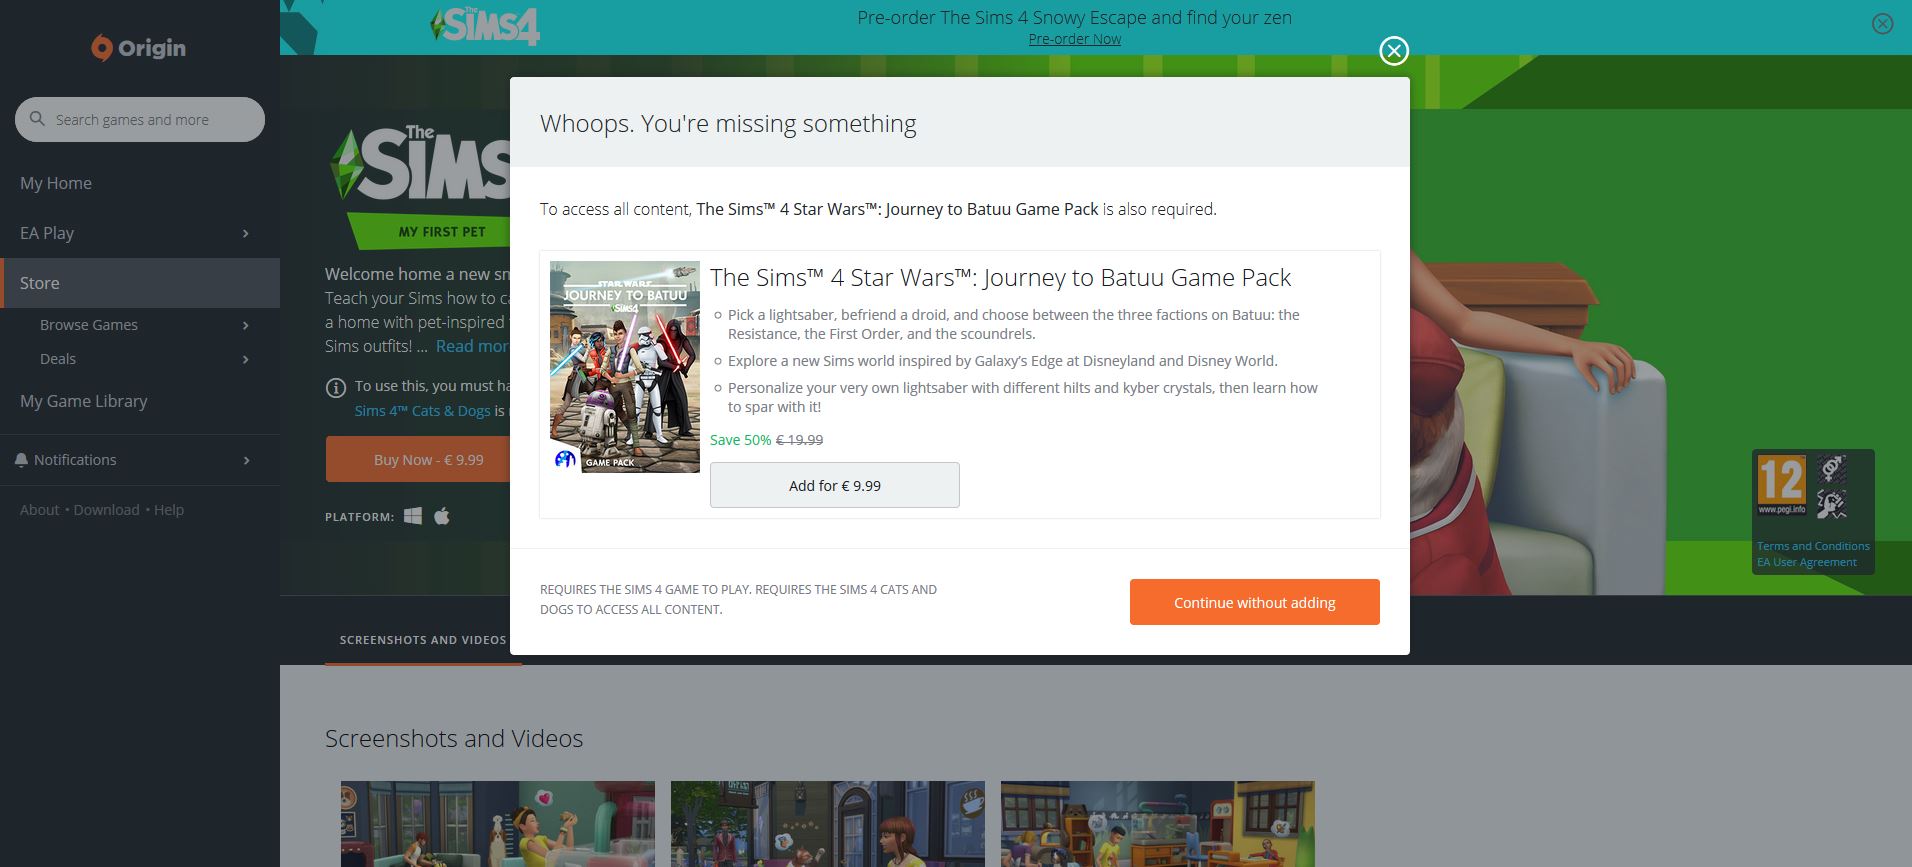Open the Notifications flyout arrow
This screenshot has height=867, width=1912.
(x=246, y=460)
